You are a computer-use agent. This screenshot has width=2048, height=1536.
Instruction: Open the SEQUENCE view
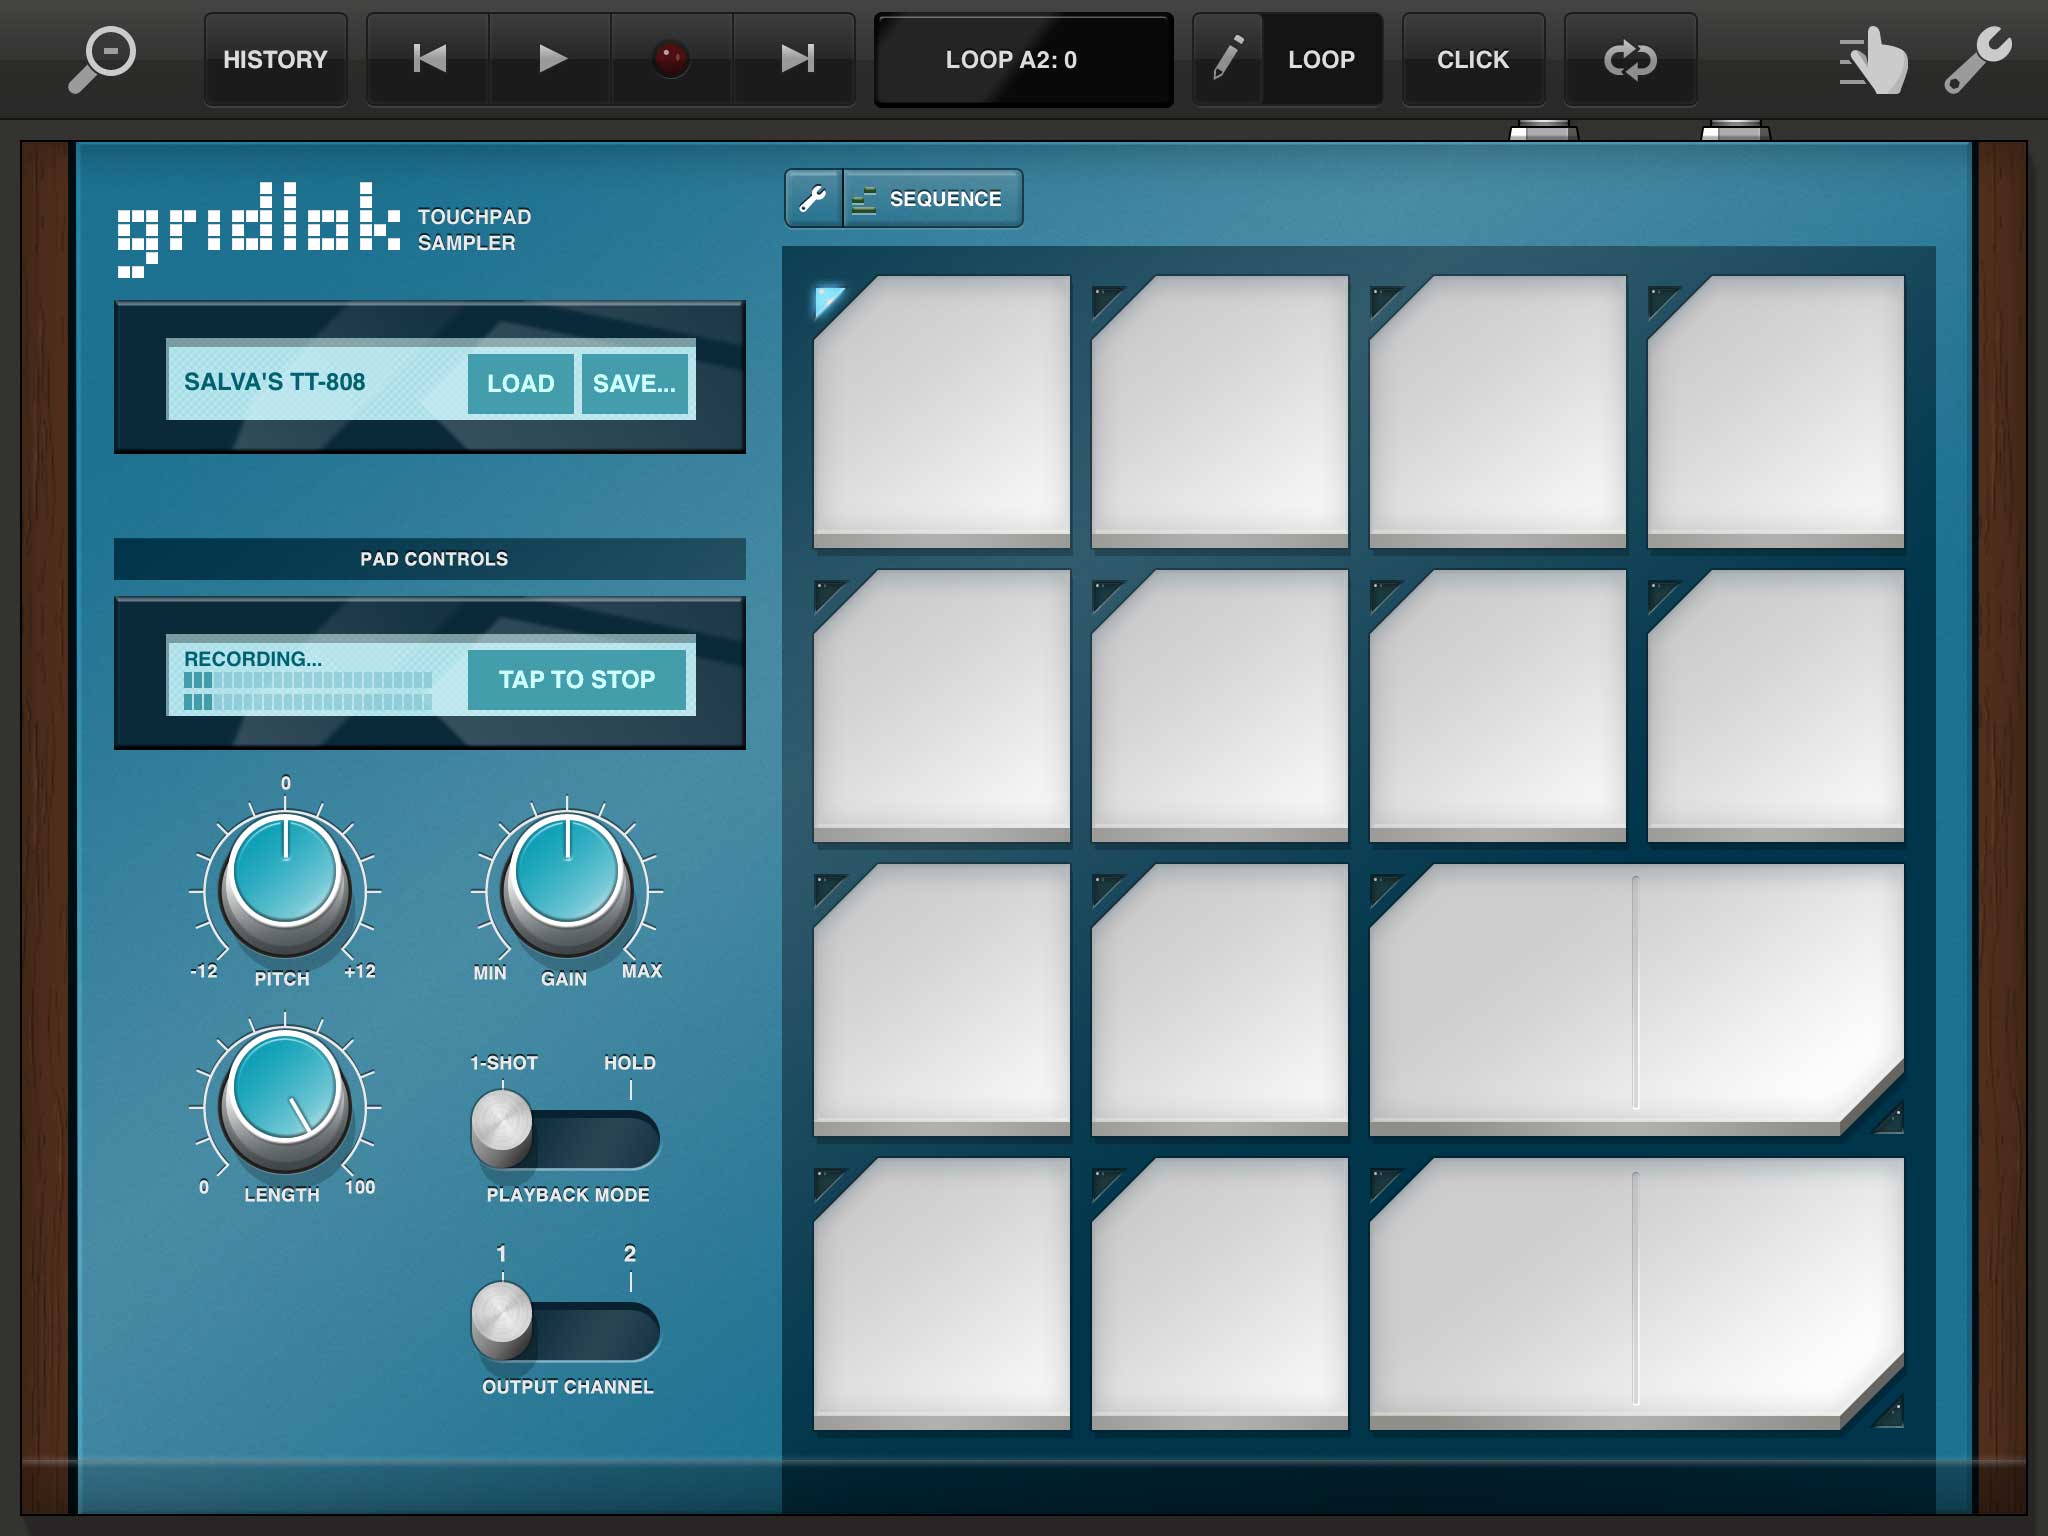tap(933, 198)
